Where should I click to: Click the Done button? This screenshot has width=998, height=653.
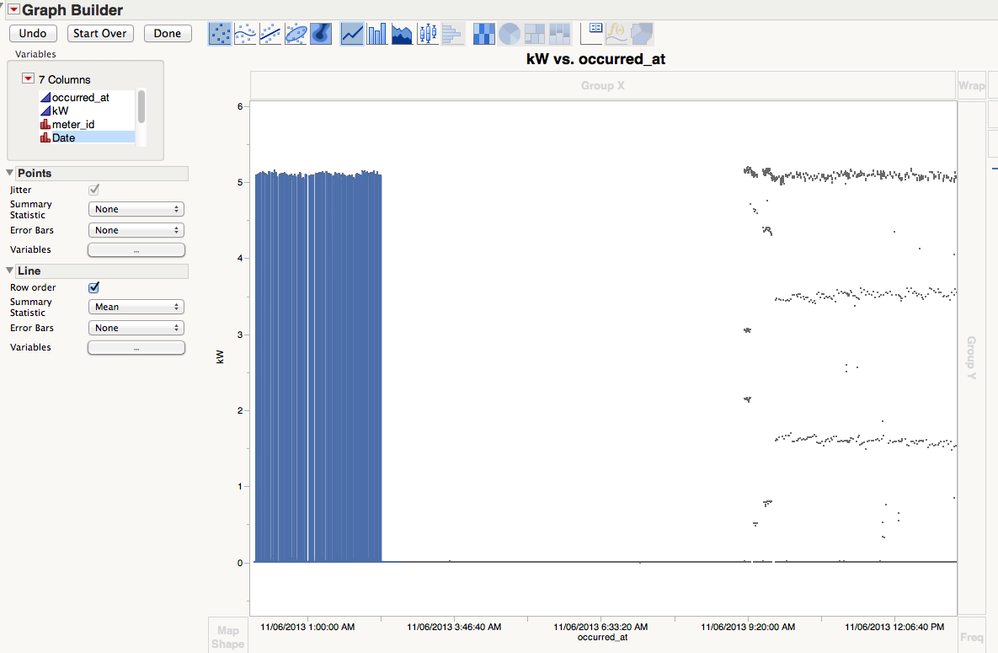(x=167, y=33)
